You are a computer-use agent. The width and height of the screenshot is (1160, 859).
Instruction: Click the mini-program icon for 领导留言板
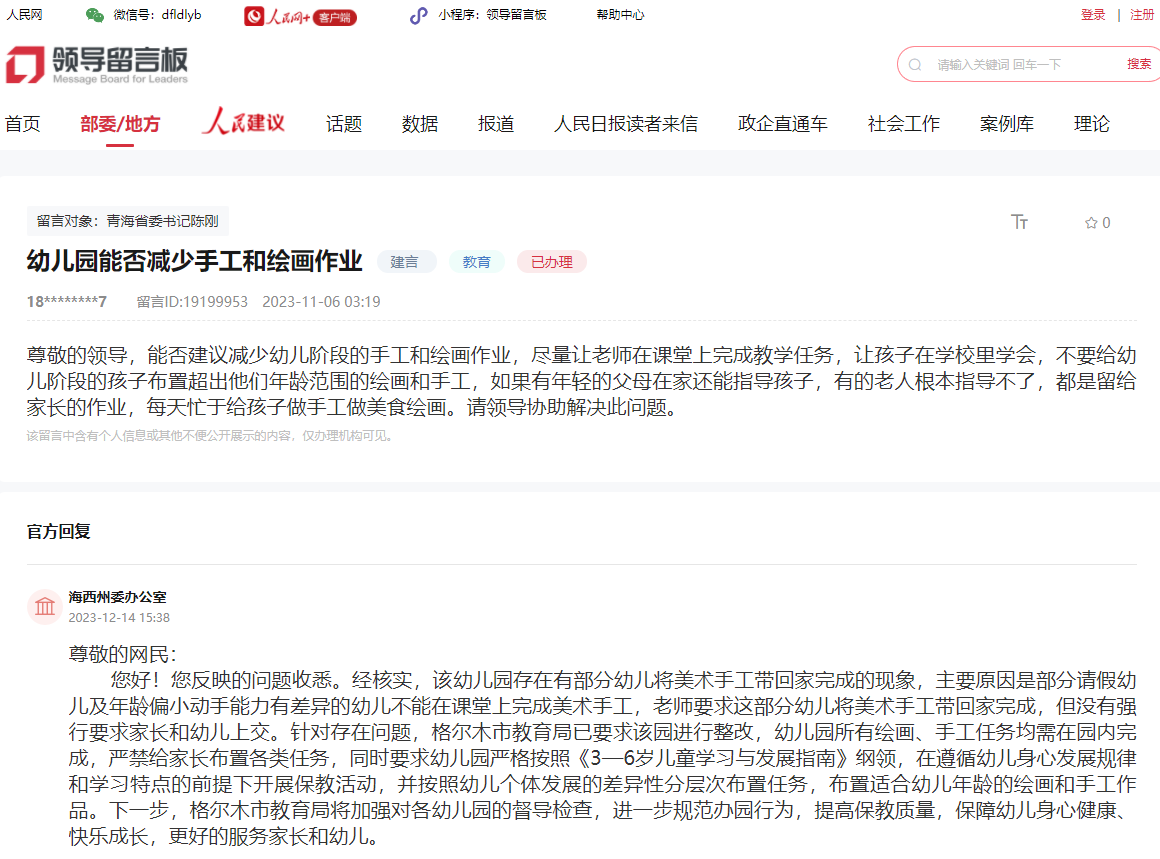[x=418, y=15]
